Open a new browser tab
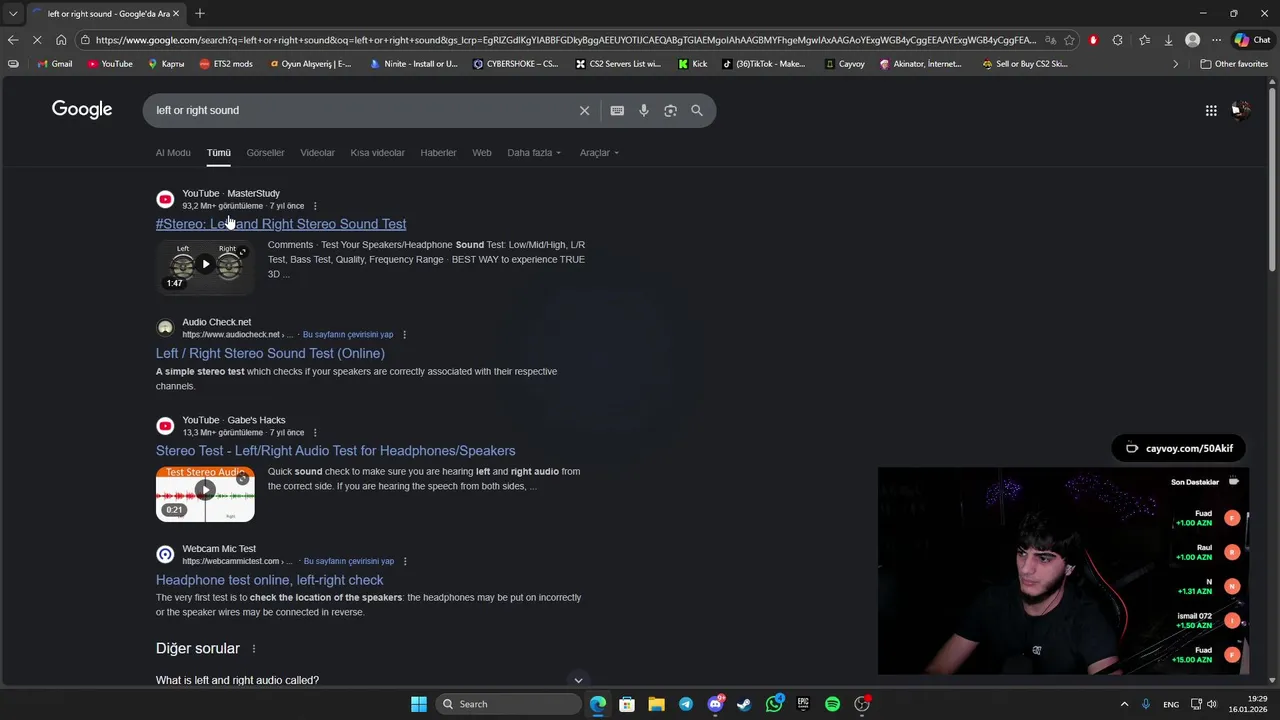 (200, 13)
